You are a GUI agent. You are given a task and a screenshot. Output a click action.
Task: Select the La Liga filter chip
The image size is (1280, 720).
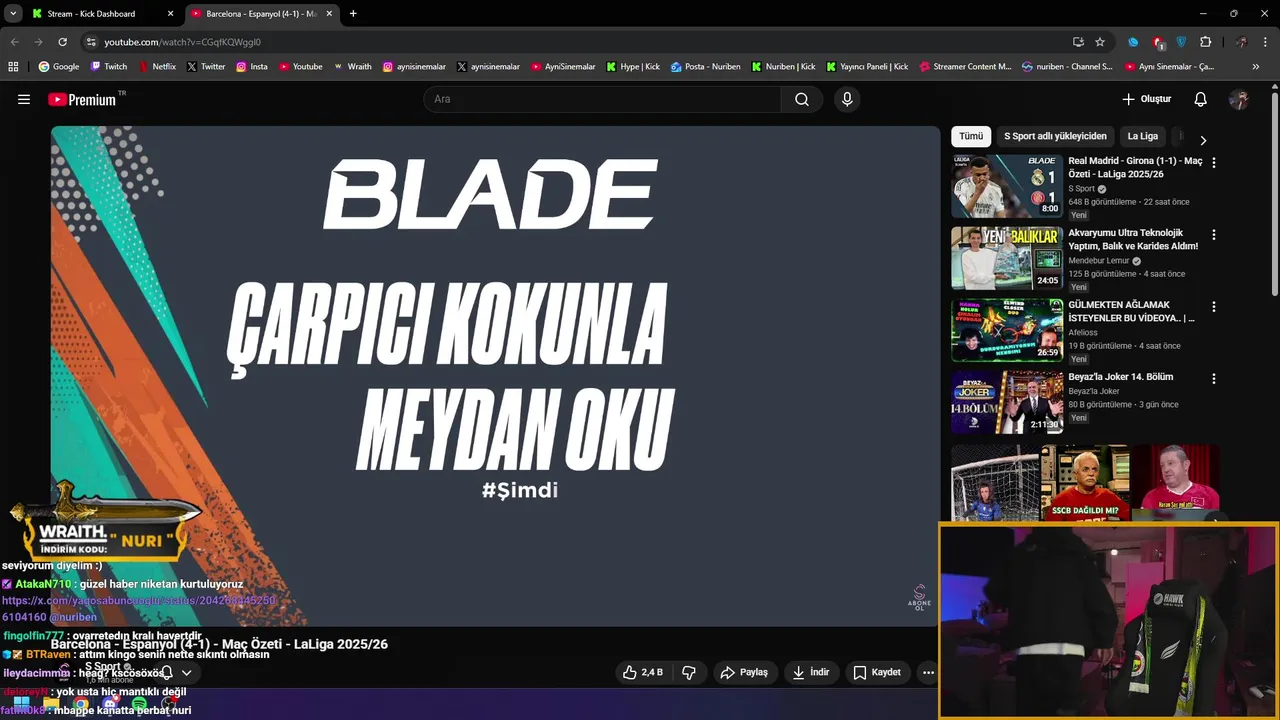click(1143, 136)
